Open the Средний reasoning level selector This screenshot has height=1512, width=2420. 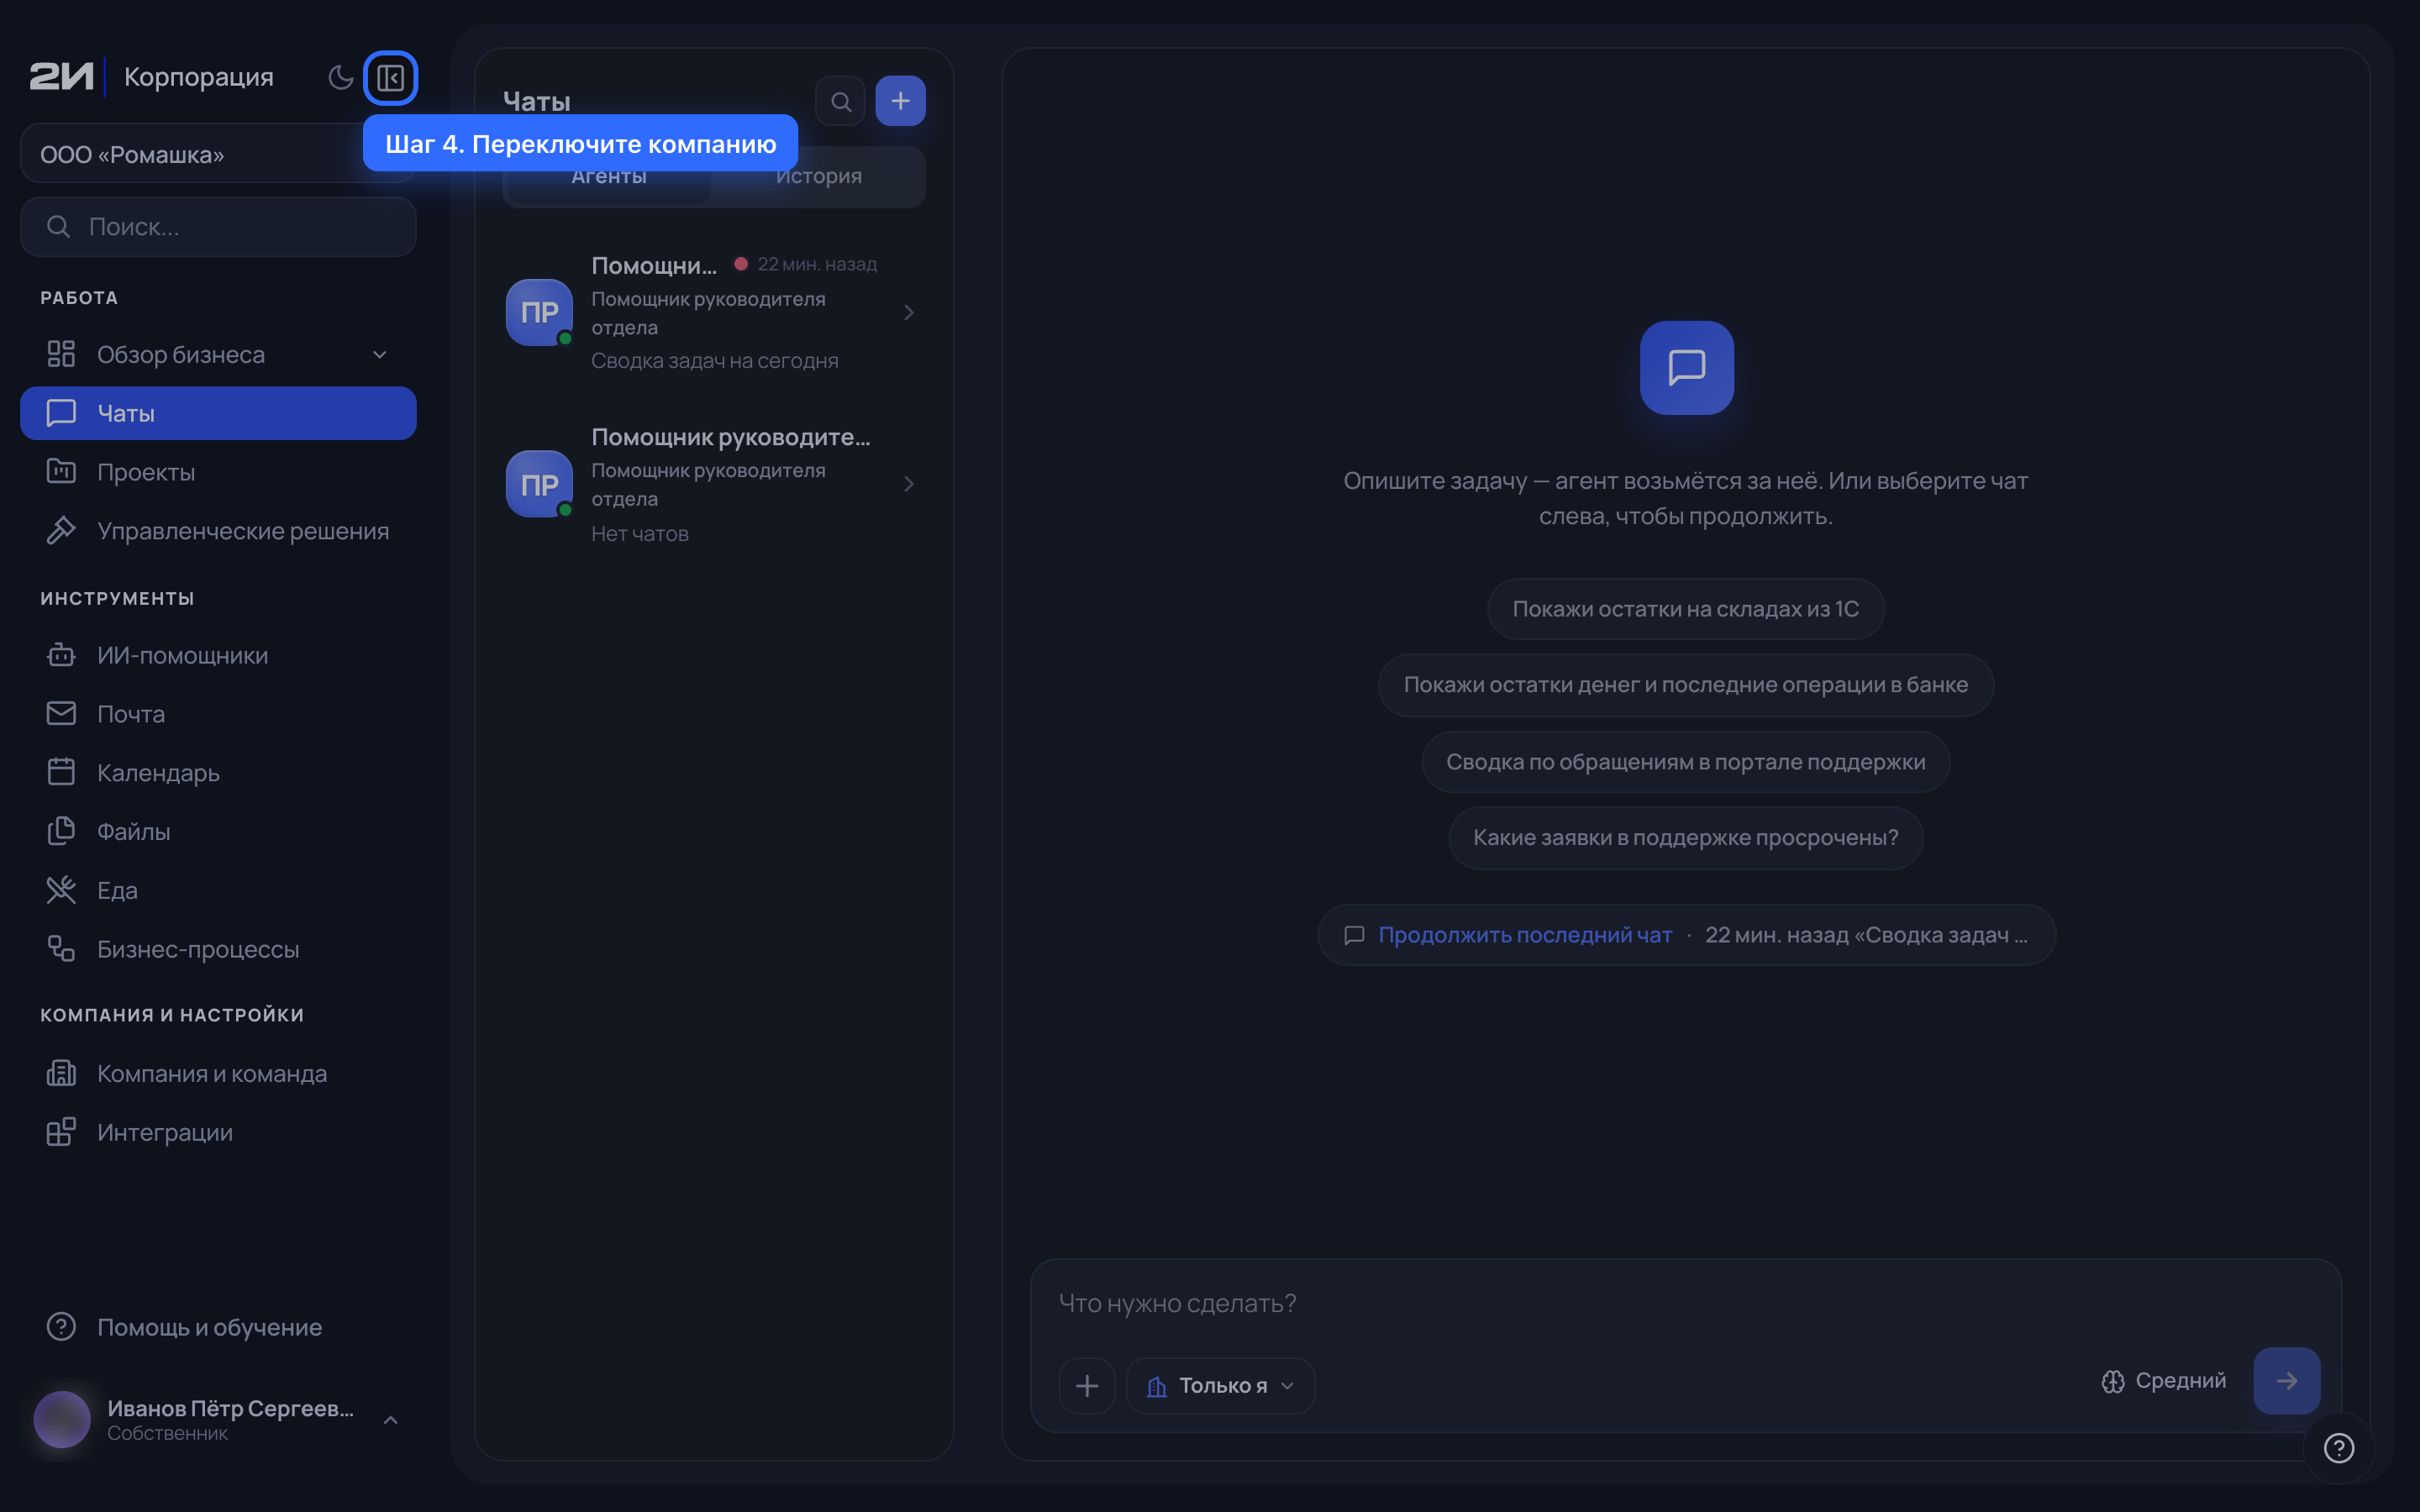tap(2163, 1381)
